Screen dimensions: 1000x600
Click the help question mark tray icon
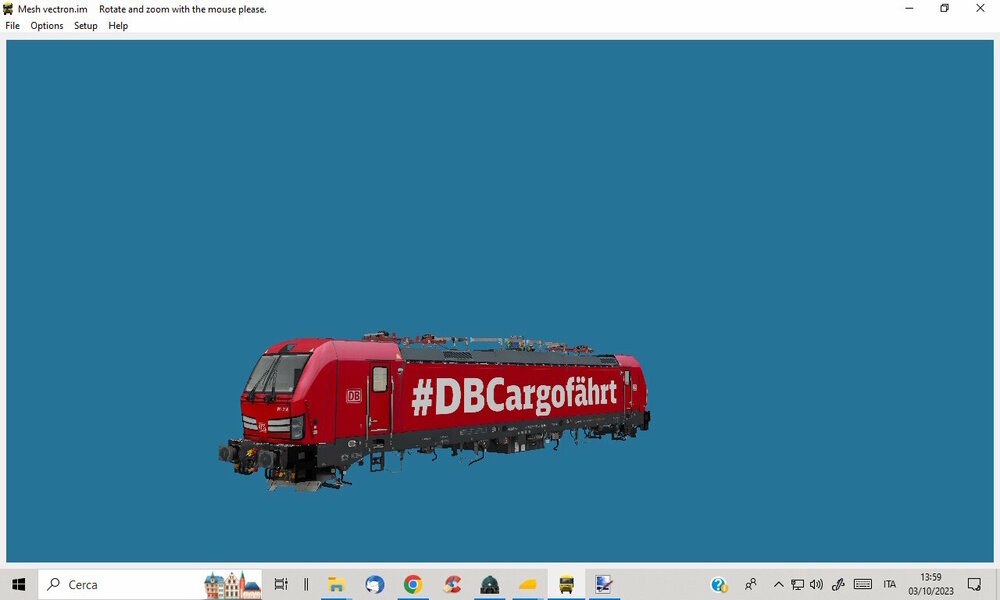tap(719, 584)
